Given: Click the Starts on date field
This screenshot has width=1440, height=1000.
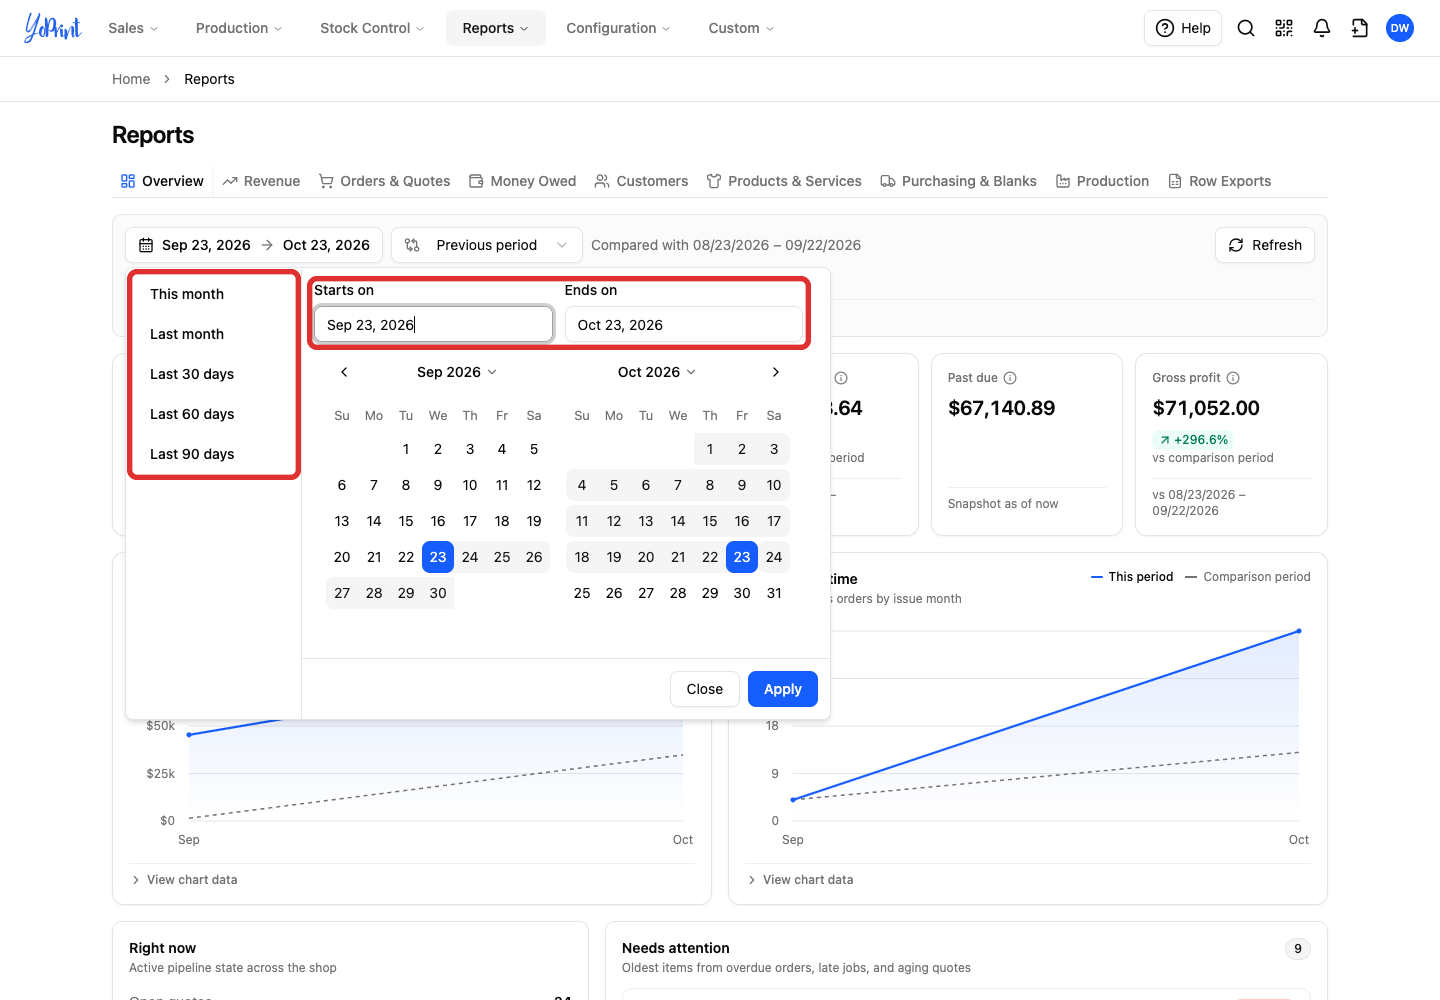Looking at the screenshot, I should (433, 325).
